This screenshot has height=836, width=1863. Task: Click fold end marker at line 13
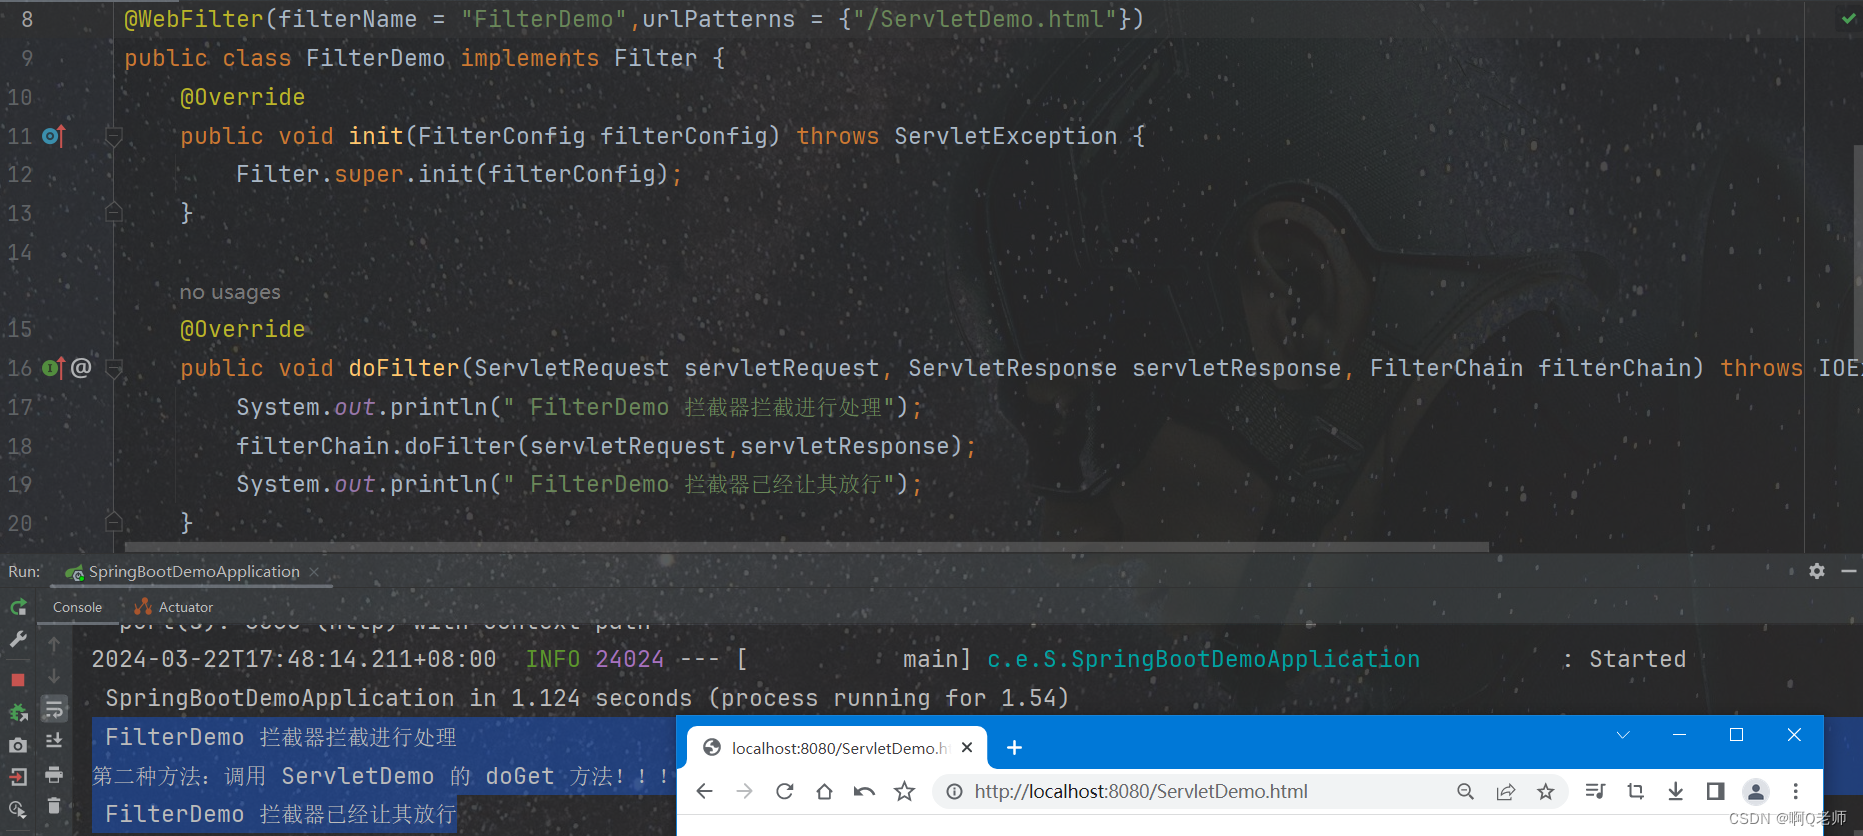point(113,212)
